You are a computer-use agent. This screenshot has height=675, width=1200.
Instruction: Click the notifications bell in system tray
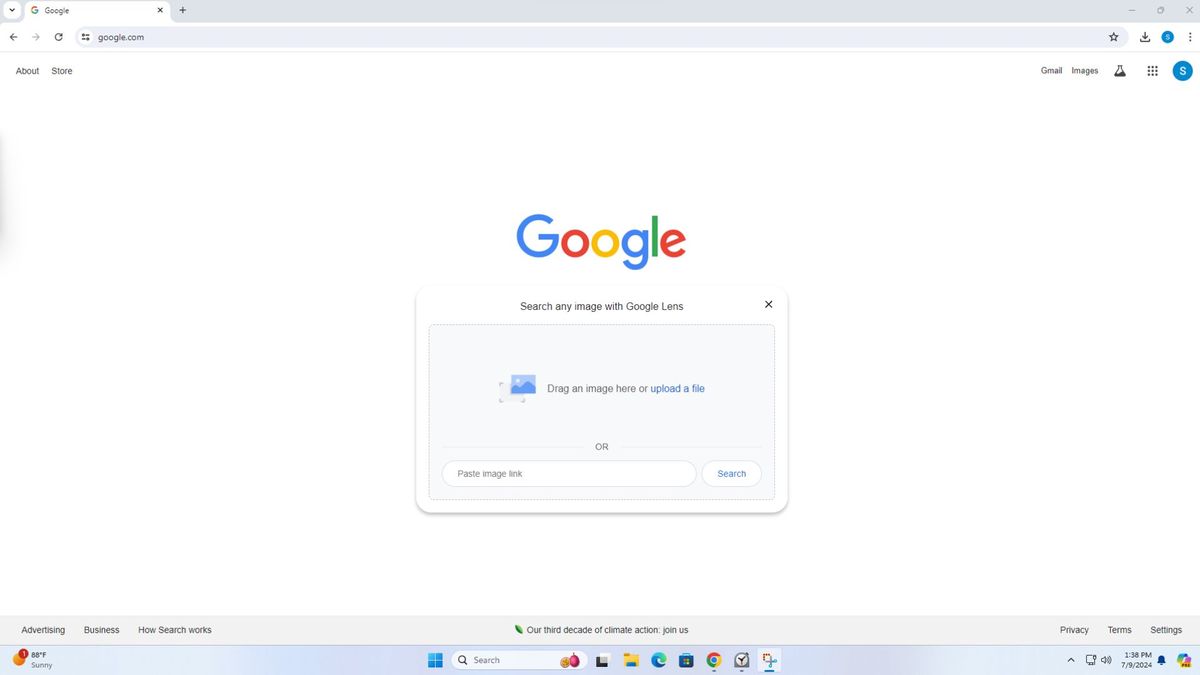pos(1160,660)
